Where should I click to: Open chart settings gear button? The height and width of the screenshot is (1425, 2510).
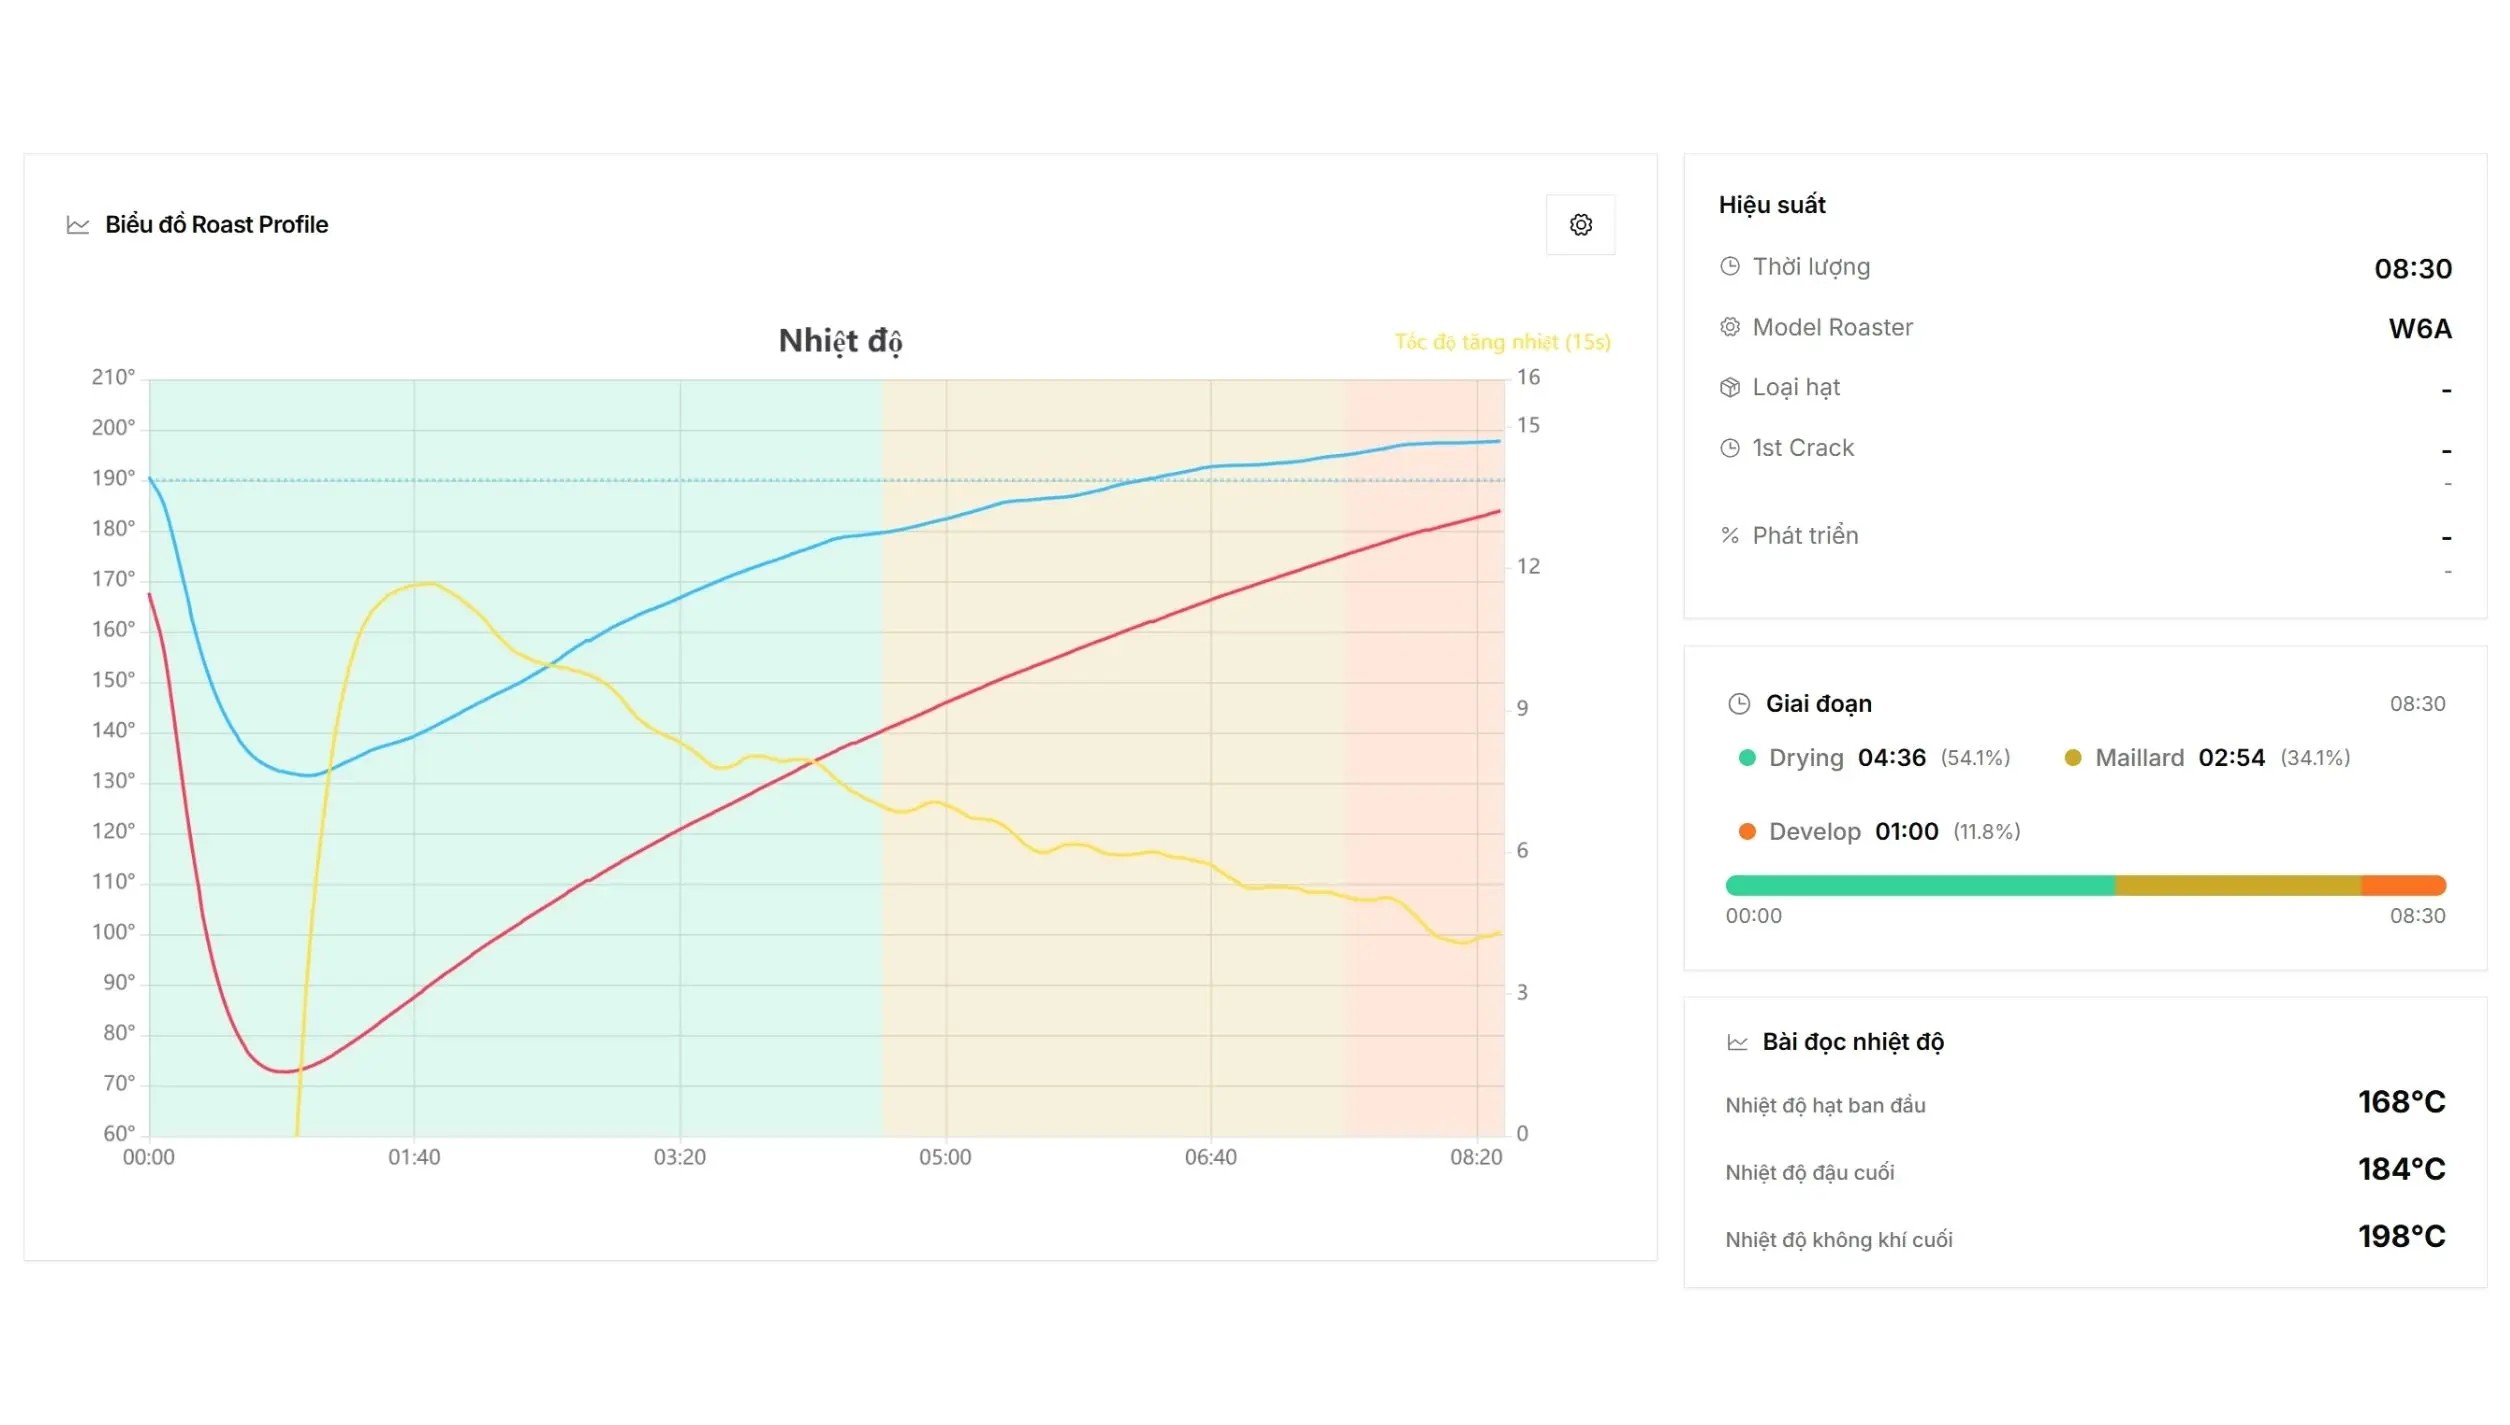1580,225
